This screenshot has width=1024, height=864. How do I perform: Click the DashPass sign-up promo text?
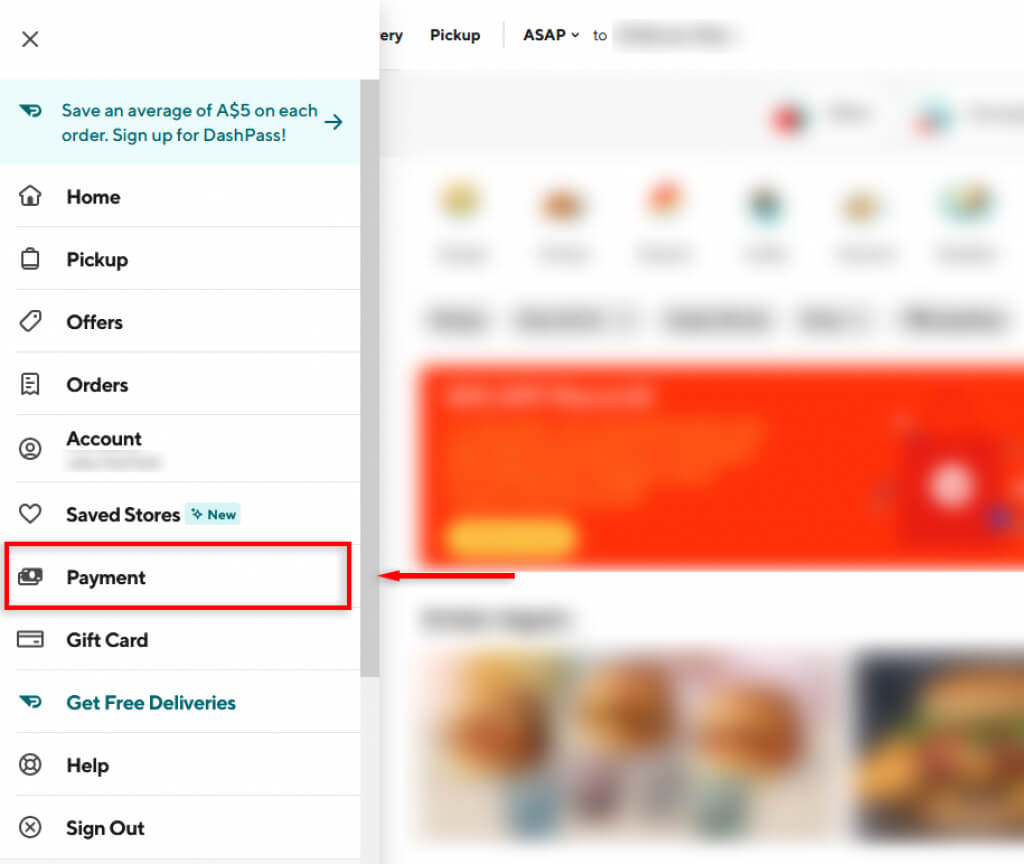click(189, 122)
